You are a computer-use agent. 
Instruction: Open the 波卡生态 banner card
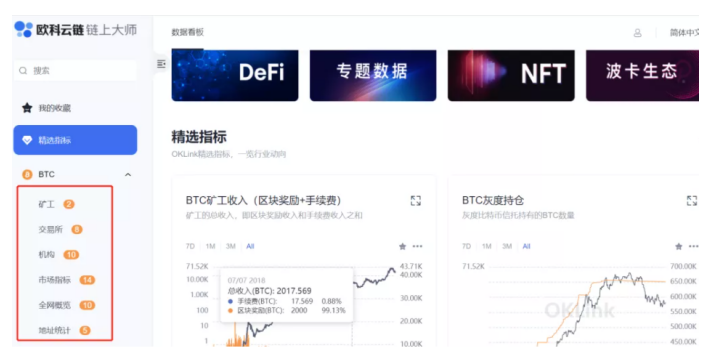pos(643,75)
